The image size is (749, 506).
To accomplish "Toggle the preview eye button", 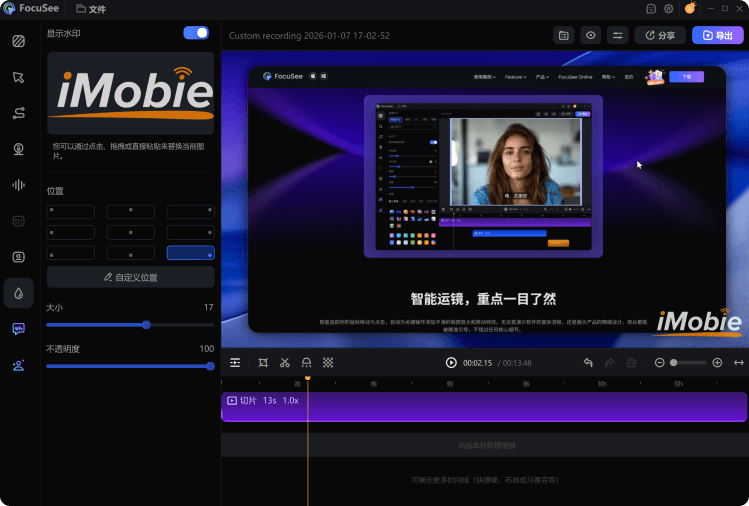I will [590, 35].
